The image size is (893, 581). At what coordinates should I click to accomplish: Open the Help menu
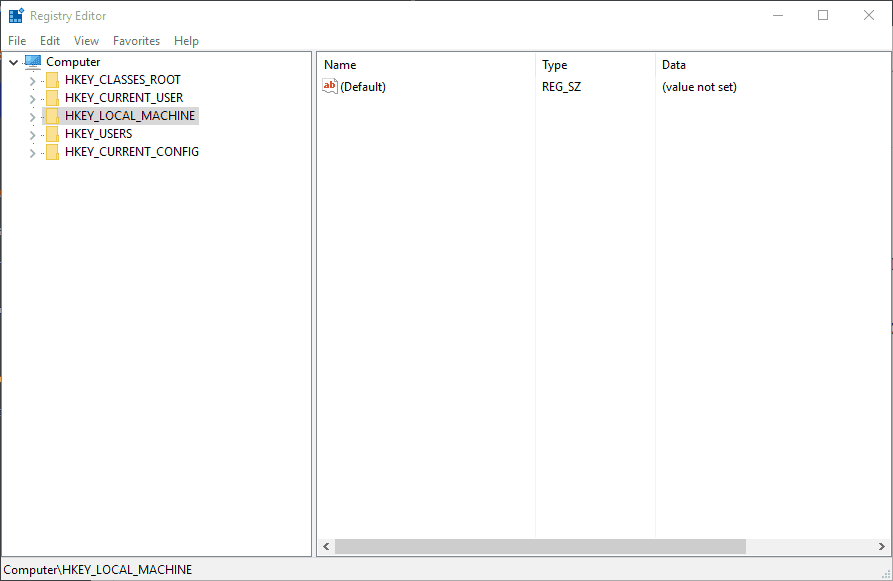pos(186,41)
